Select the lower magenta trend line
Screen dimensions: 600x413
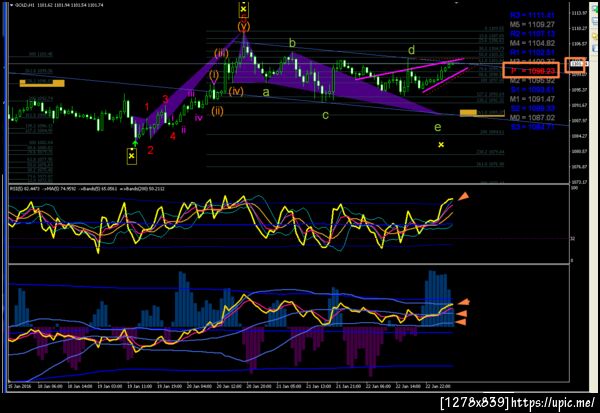point(445,80)
